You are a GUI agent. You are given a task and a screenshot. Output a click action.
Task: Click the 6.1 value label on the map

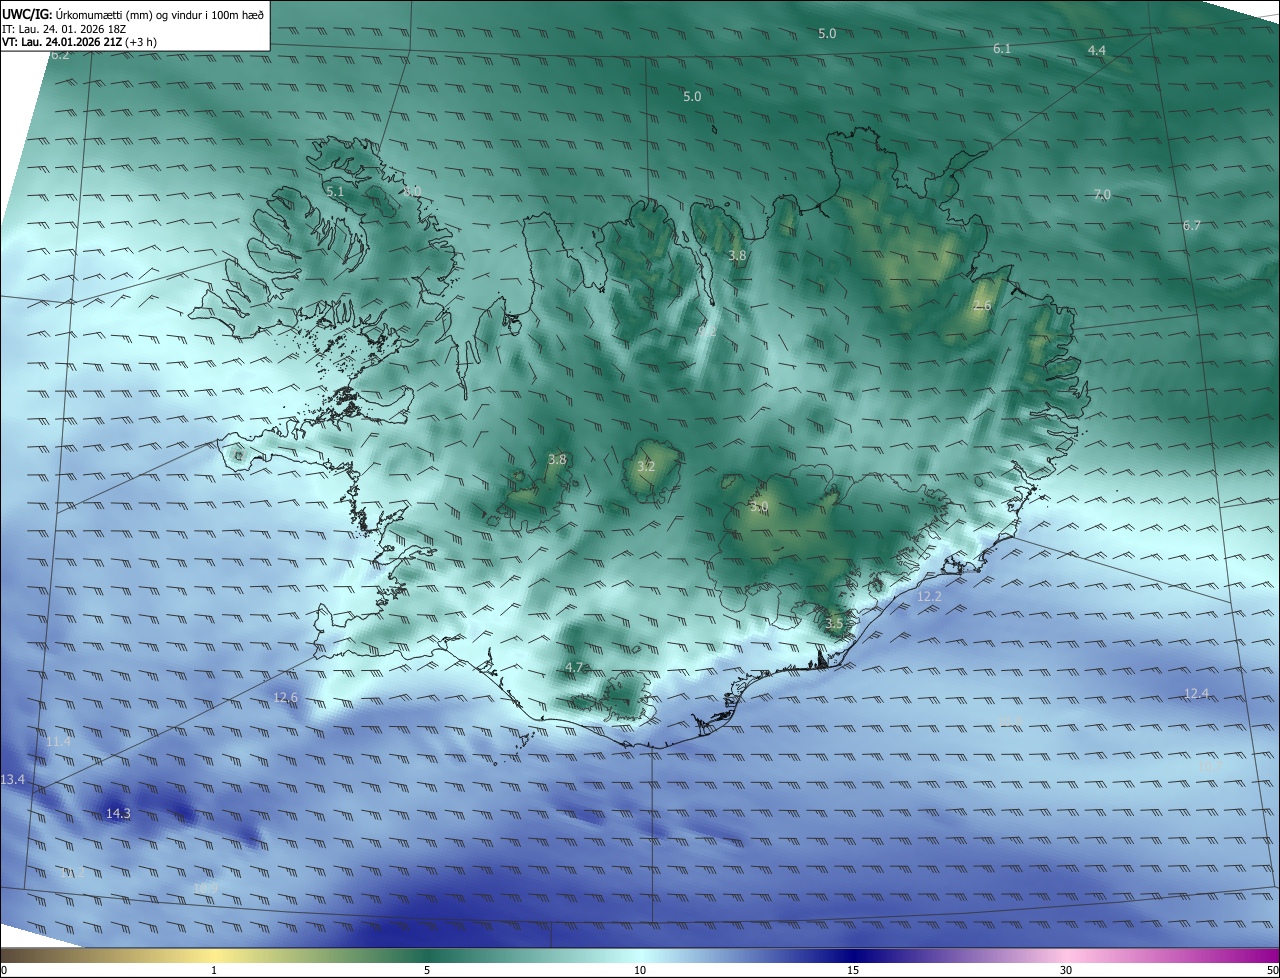[1002, 48]
